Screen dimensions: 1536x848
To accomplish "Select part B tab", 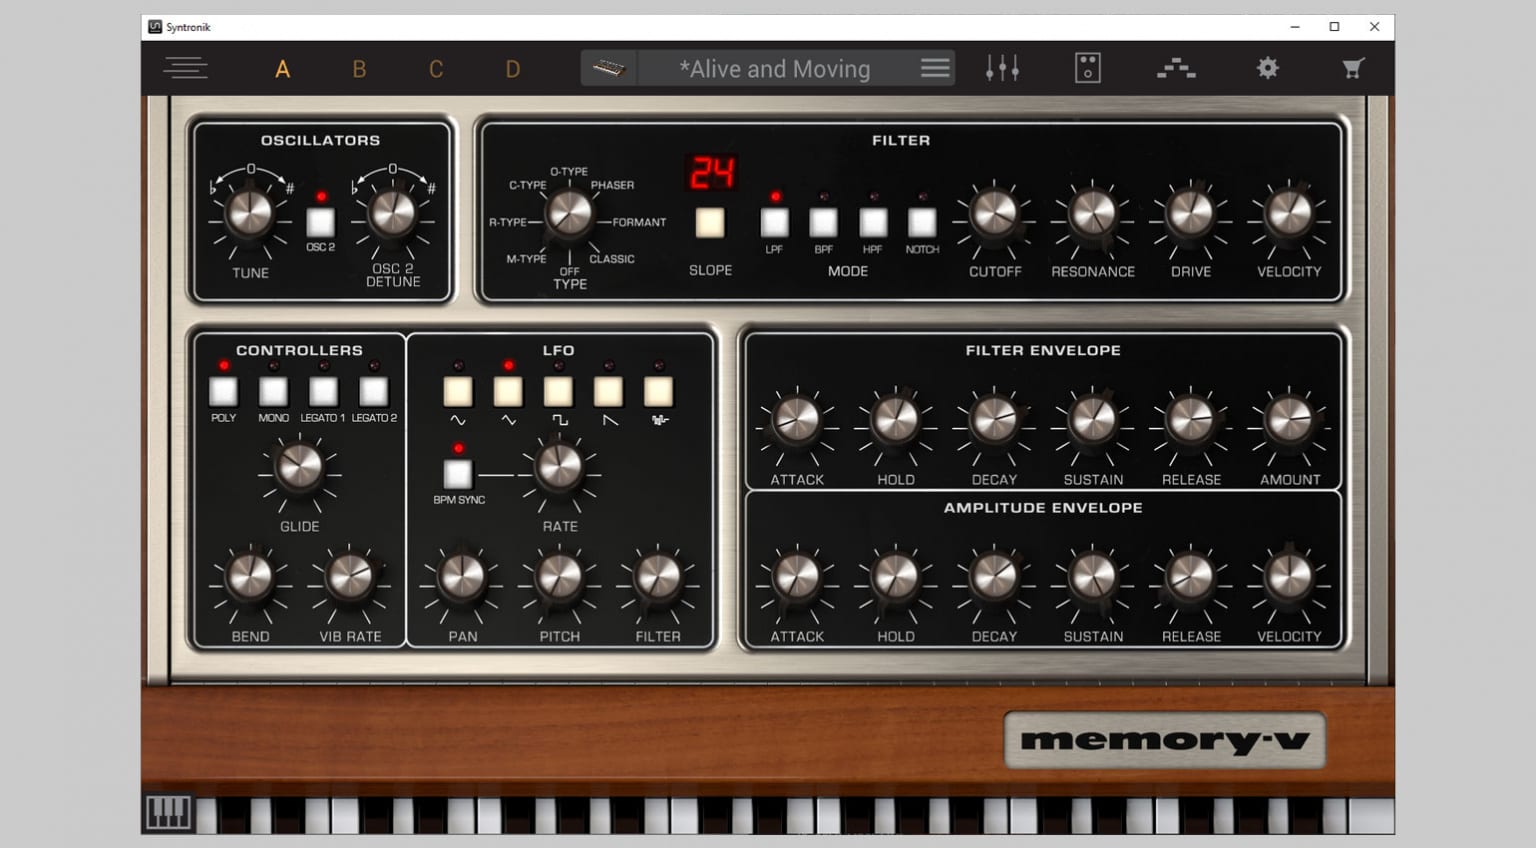I will 359,69.
